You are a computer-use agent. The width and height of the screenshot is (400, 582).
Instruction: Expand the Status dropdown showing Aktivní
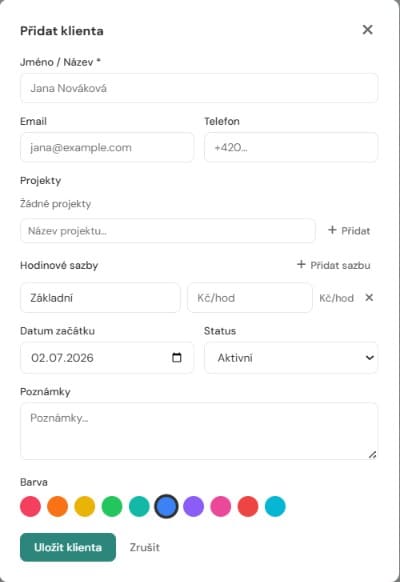click(x=291, y=358)
